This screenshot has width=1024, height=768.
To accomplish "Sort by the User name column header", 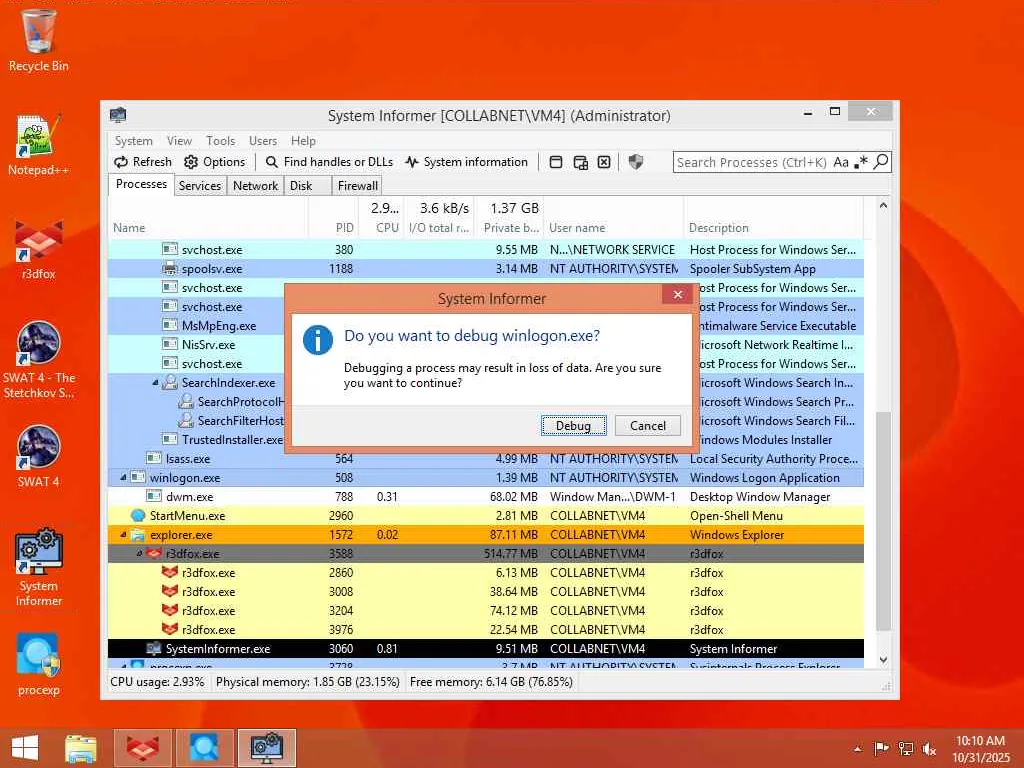I will tap(613, 227).
